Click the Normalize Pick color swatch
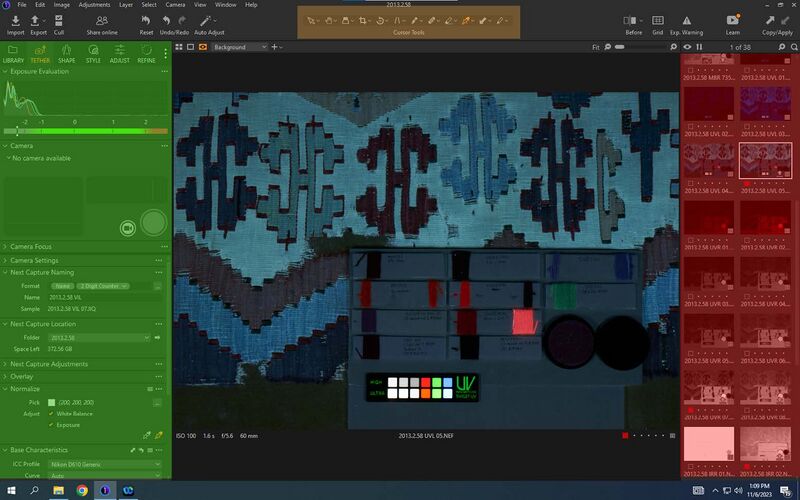This screenshot has width=800, height=500. pos(52,403)
